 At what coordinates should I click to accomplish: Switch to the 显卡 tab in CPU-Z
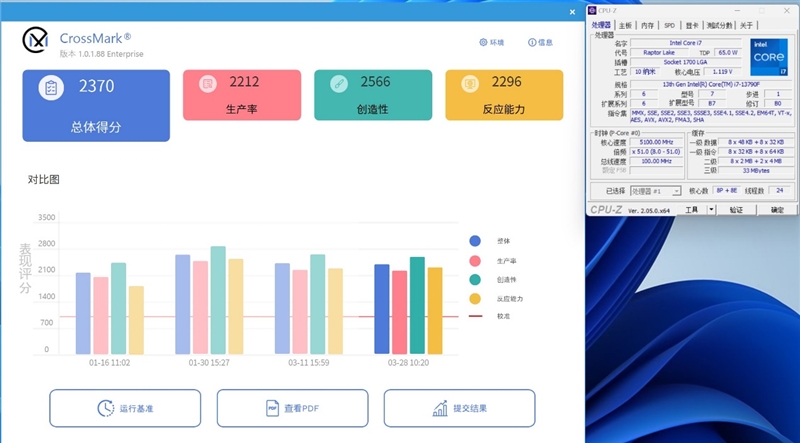coord(692,26)
